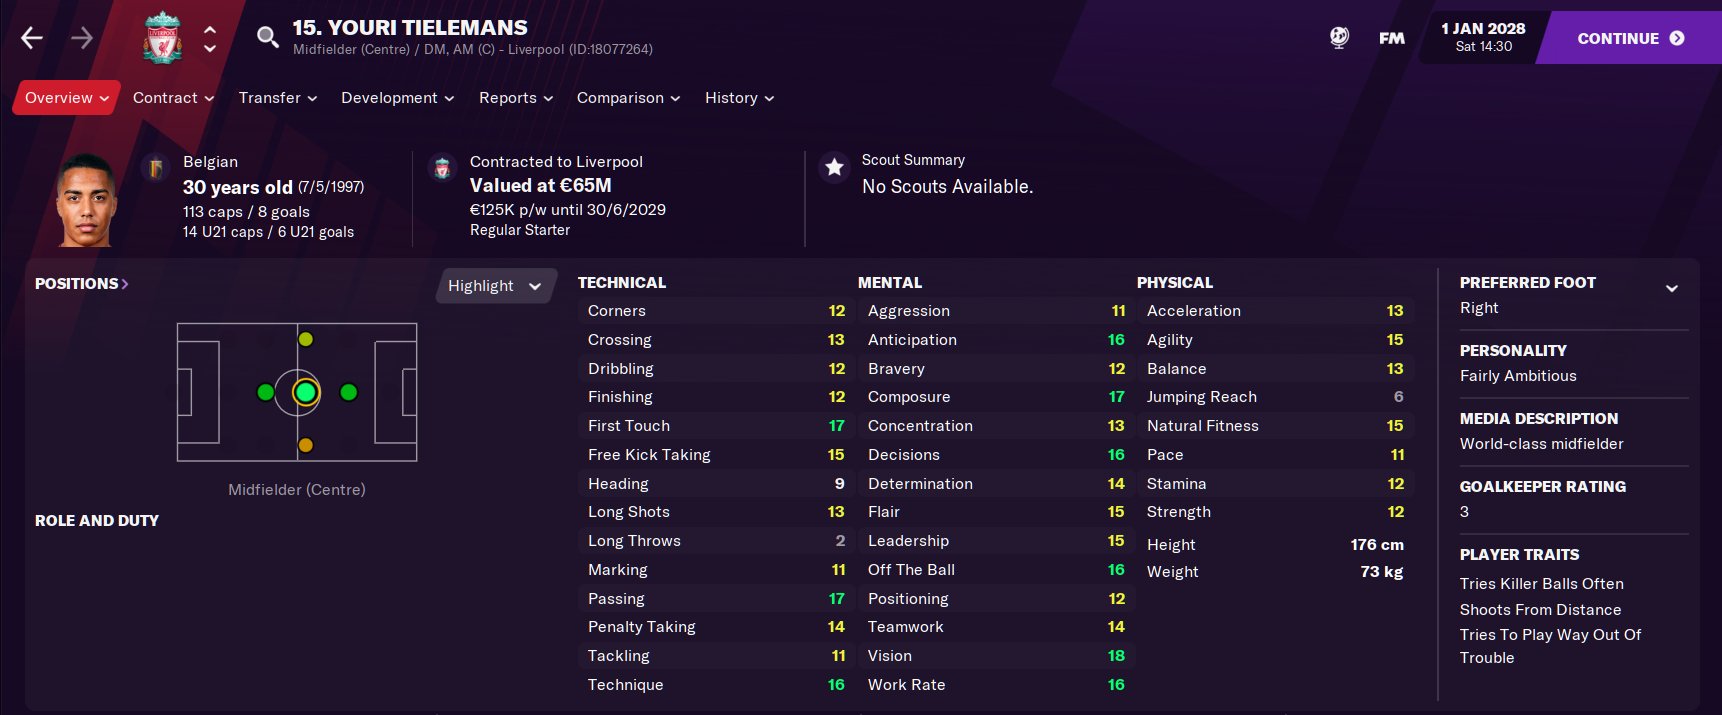Viewport: 1722px width, 715px height.
Task: Open the Positions panel link
Action: pos(80,283)
